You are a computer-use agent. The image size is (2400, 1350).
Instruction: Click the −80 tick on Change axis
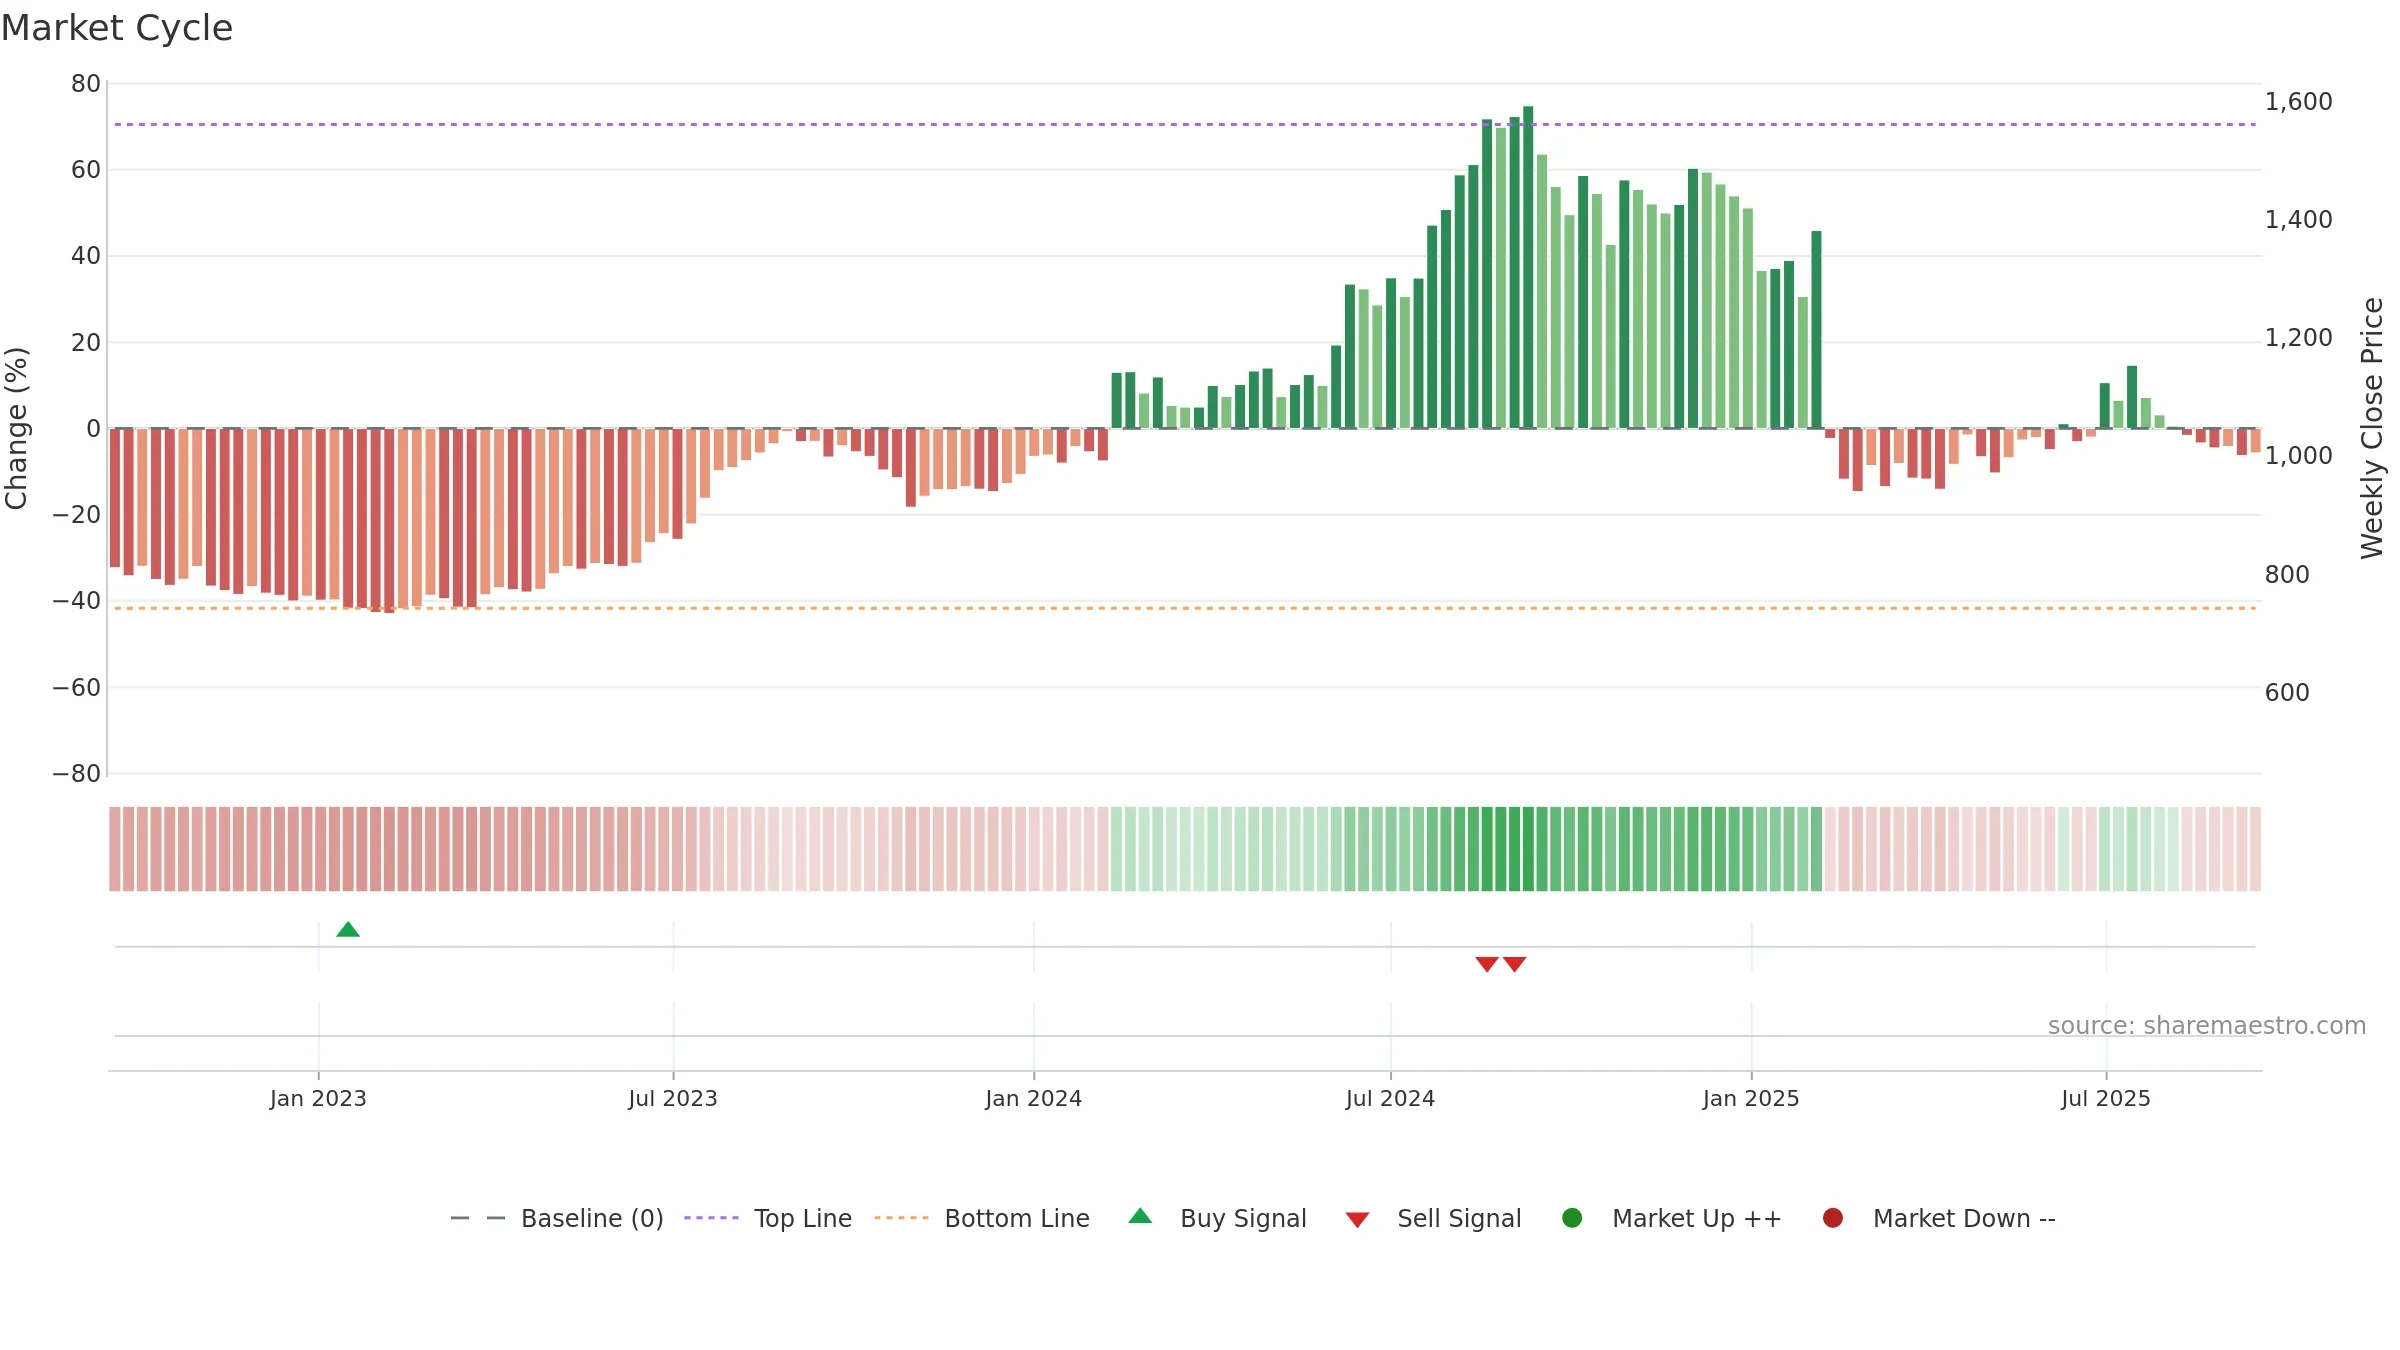[x=77, y=774]
